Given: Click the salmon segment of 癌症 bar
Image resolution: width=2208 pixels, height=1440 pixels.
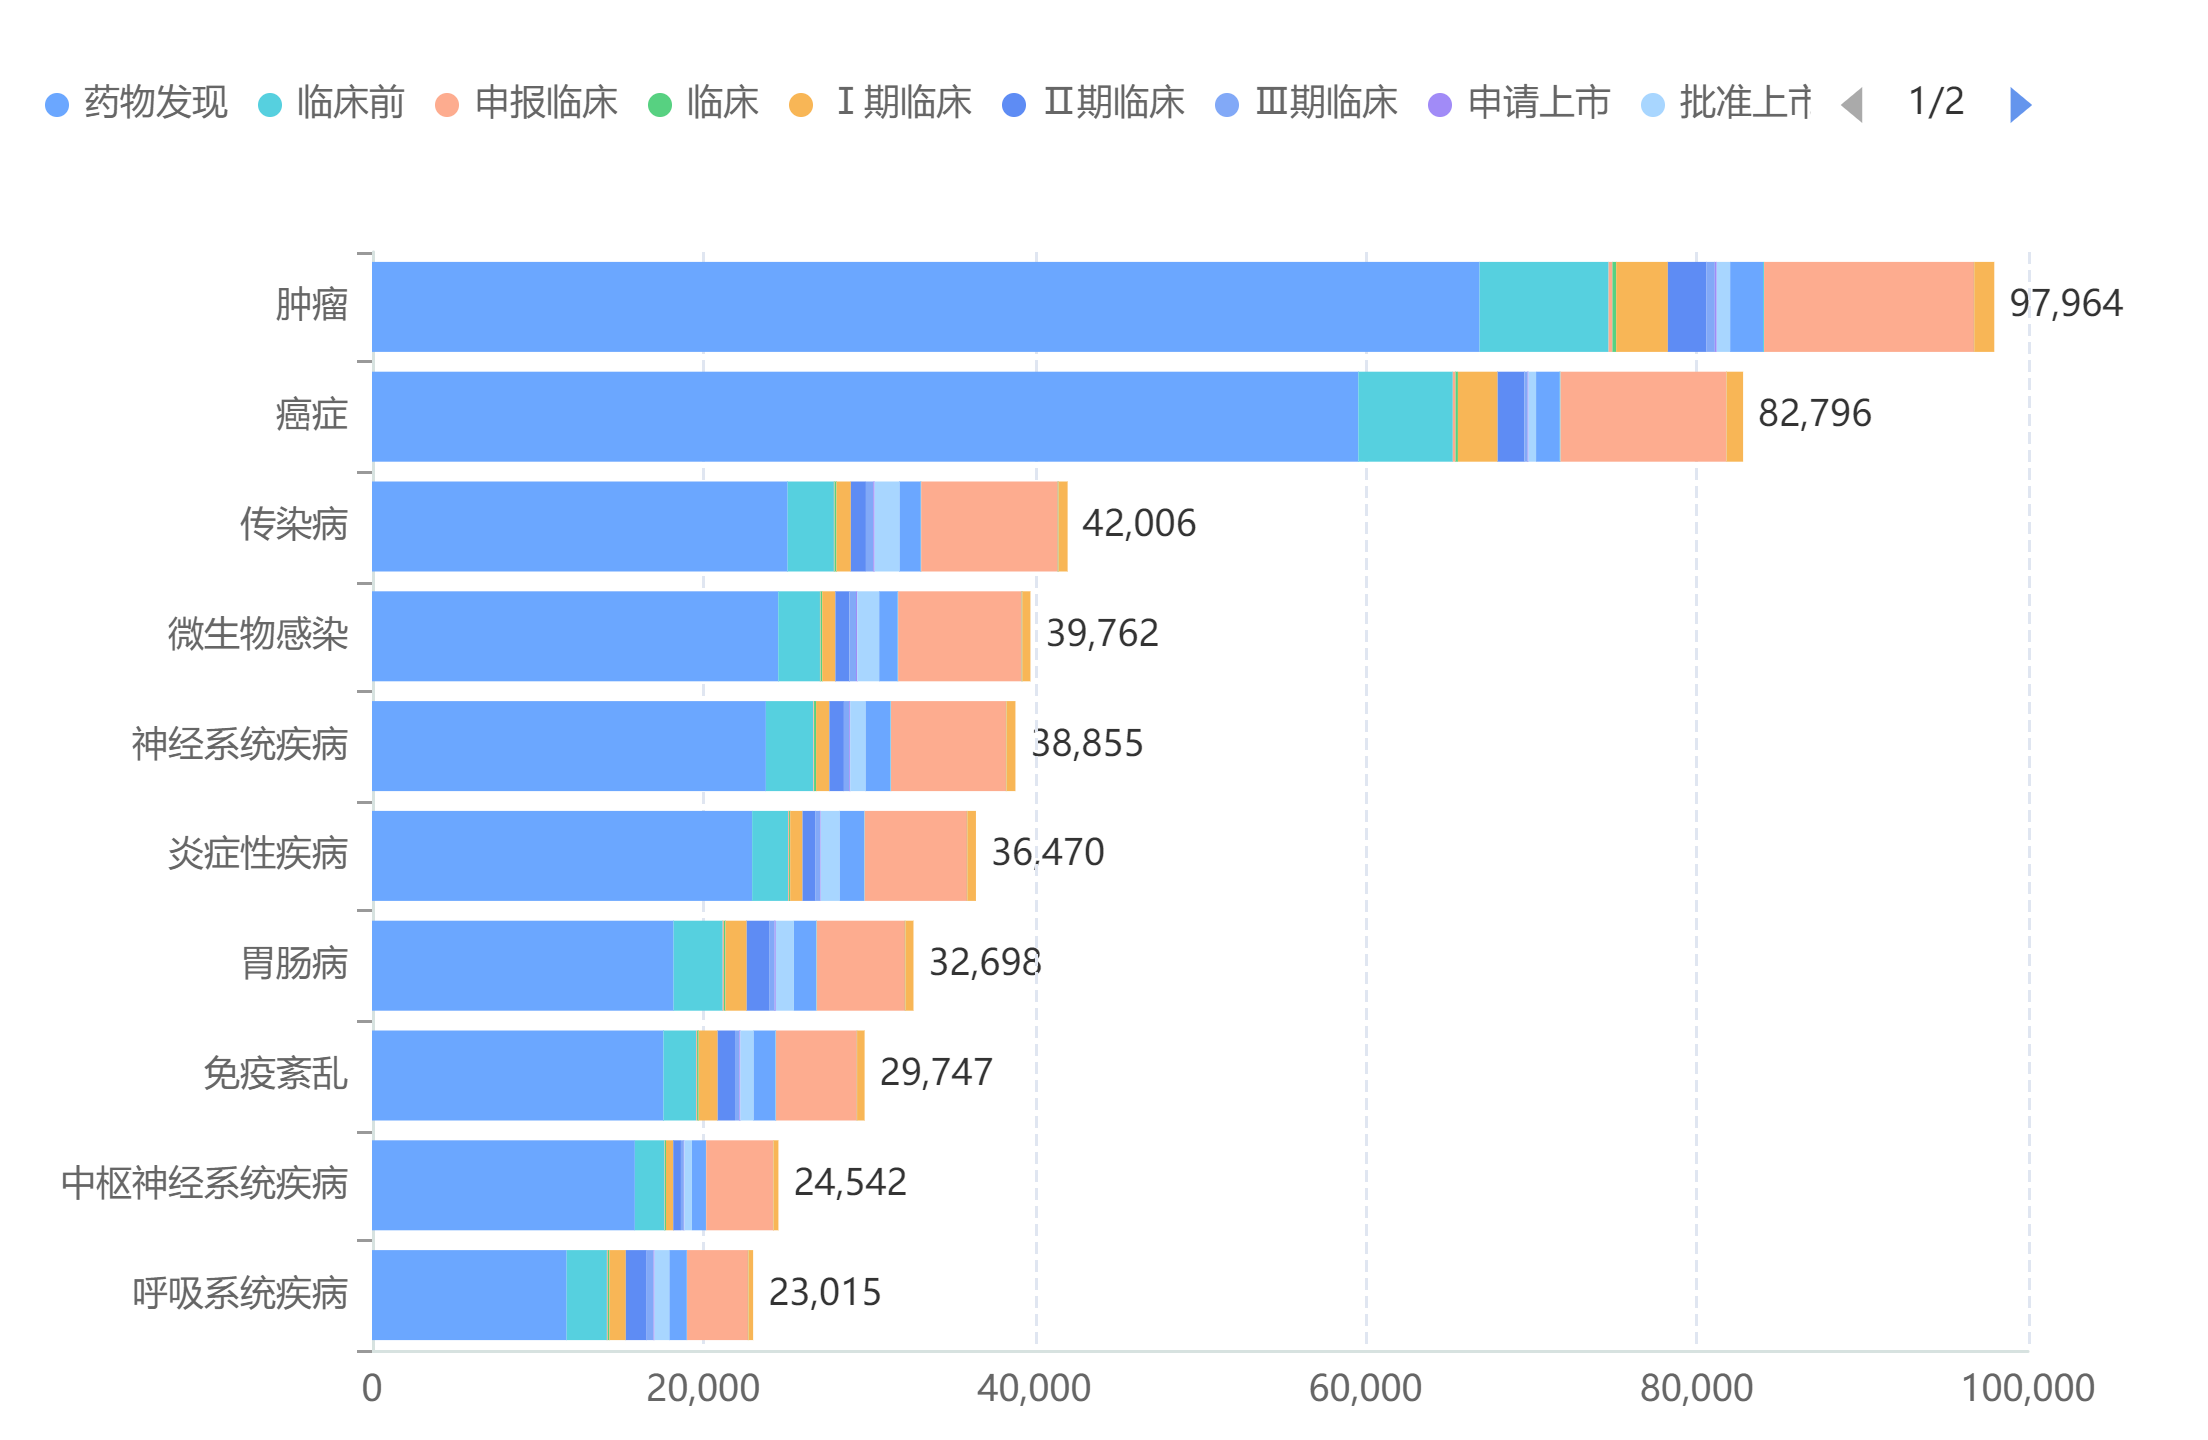Looking at the screenshot, I should pyautogui.click(x=1643, y=417).
